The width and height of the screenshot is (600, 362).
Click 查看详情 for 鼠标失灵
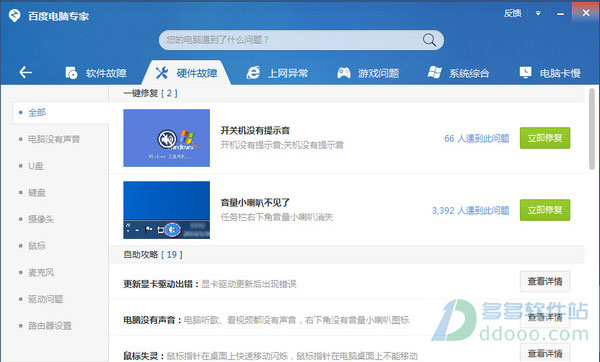[x=545, y=353]
